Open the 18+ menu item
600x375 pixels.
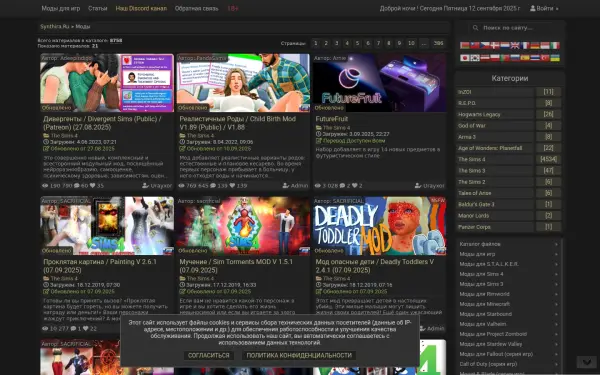point(233,8)
